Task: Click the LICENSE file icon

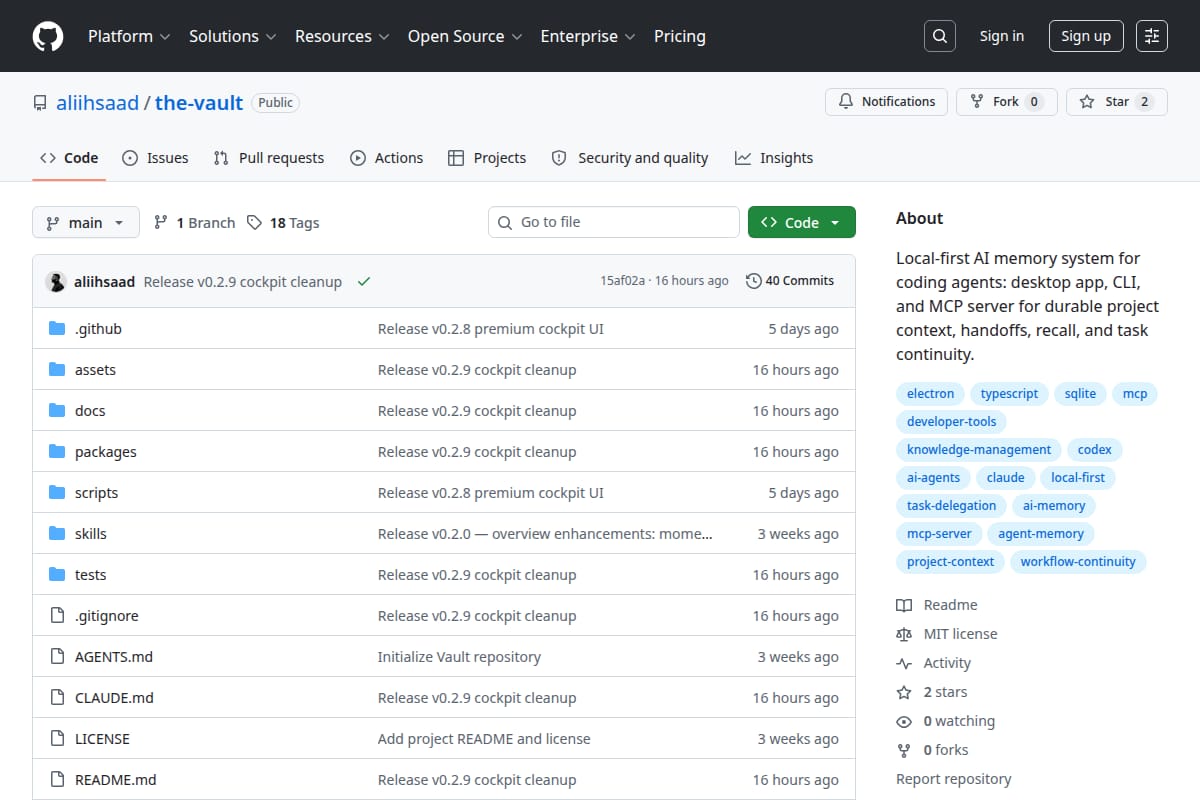Action: (x=57, y=739)
